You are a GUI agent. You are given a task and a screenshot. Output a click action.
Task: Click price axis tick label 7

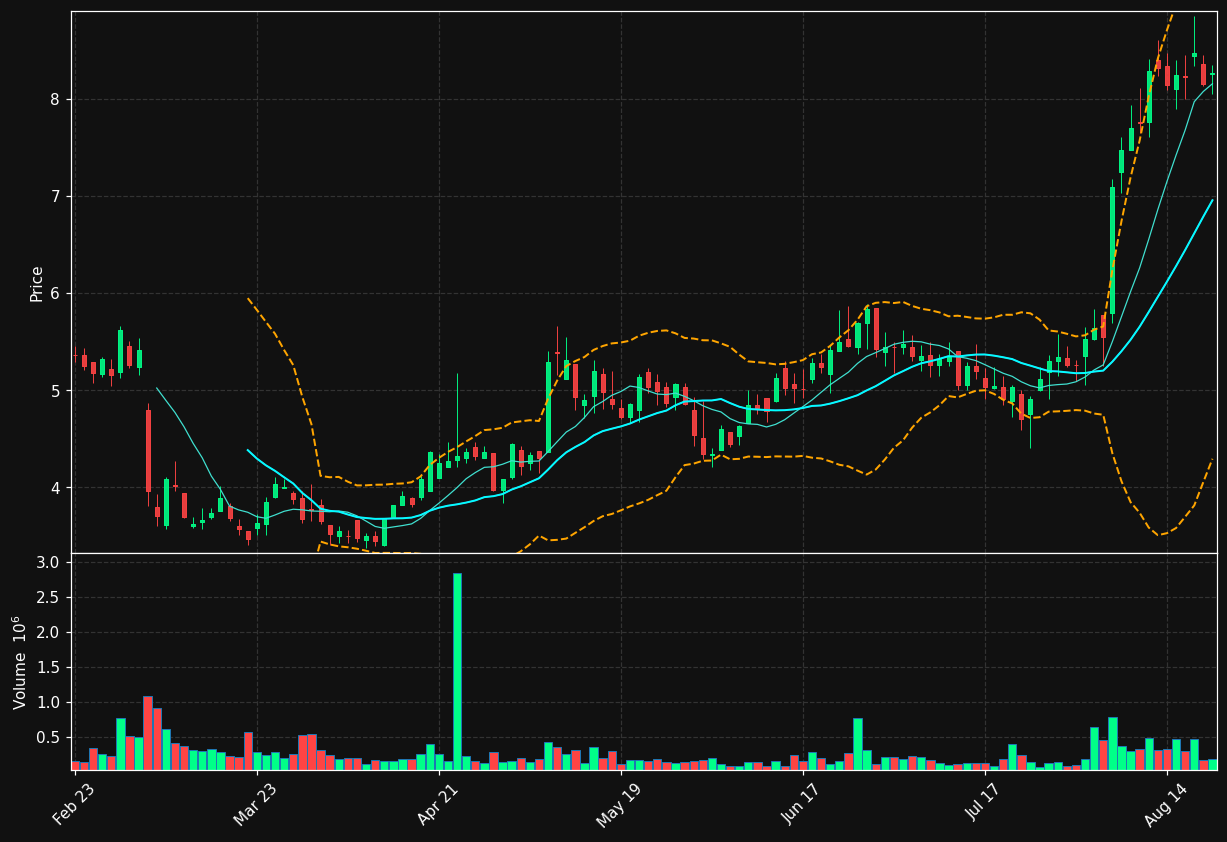click(56, 196)
